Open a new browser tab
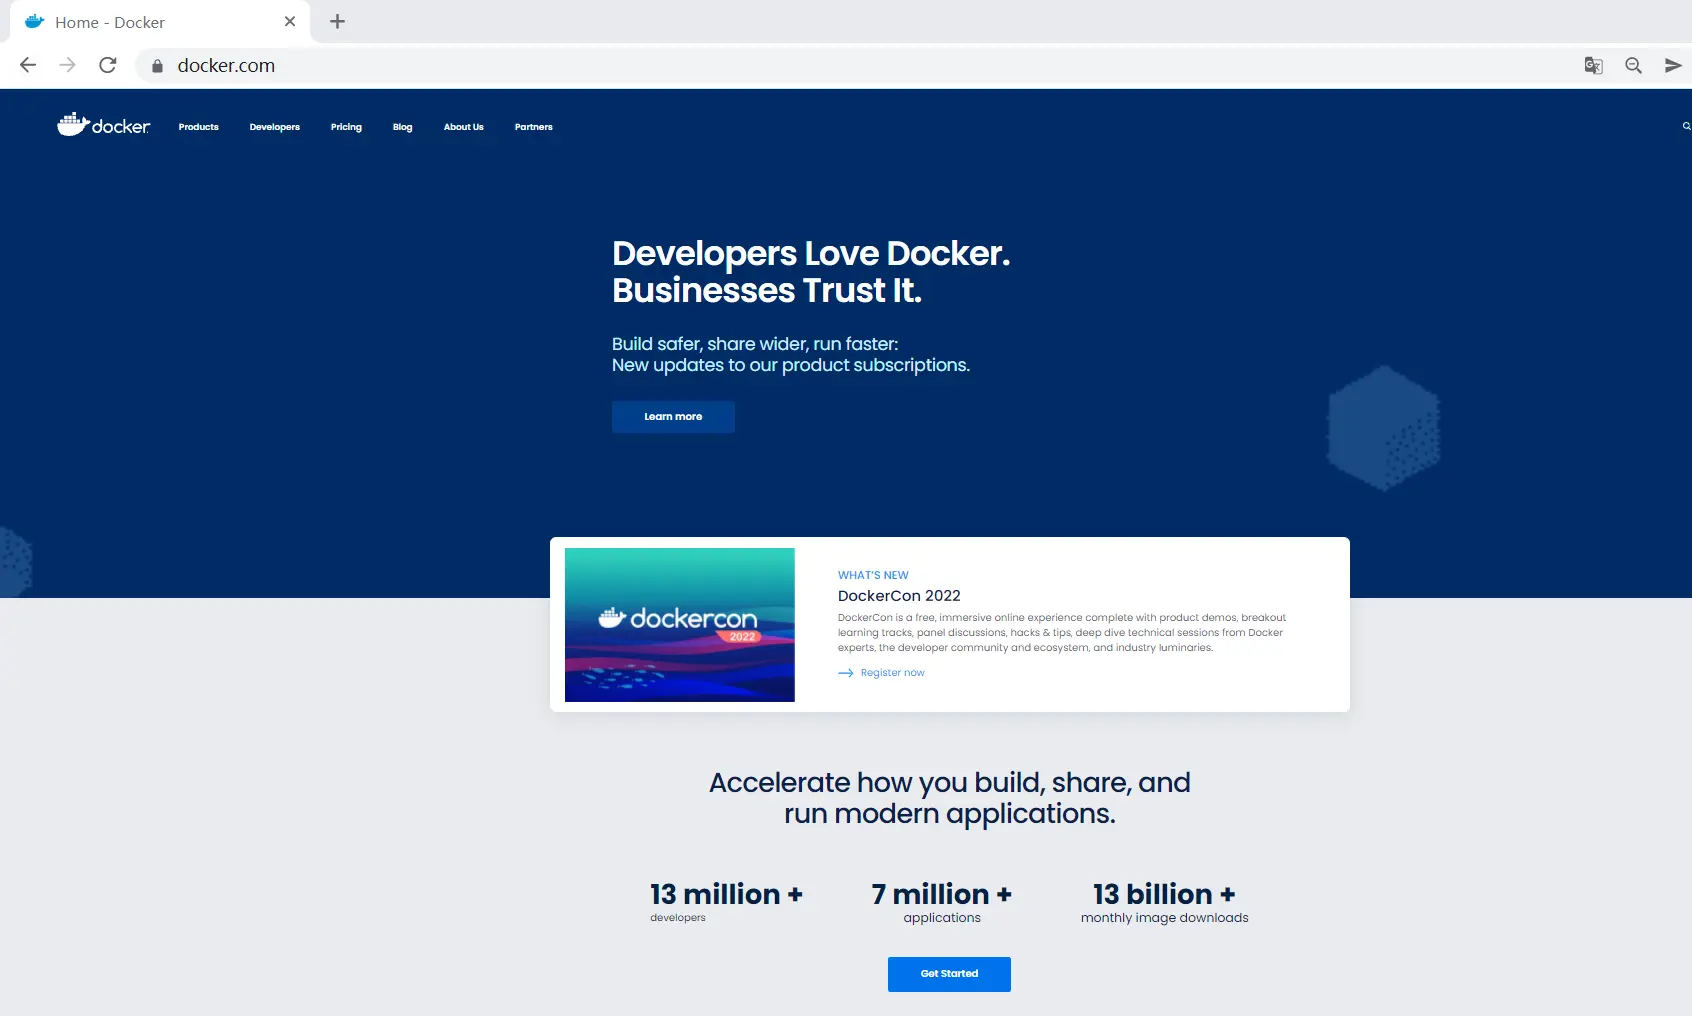The image size is (1692, 1016). (338, 21)
